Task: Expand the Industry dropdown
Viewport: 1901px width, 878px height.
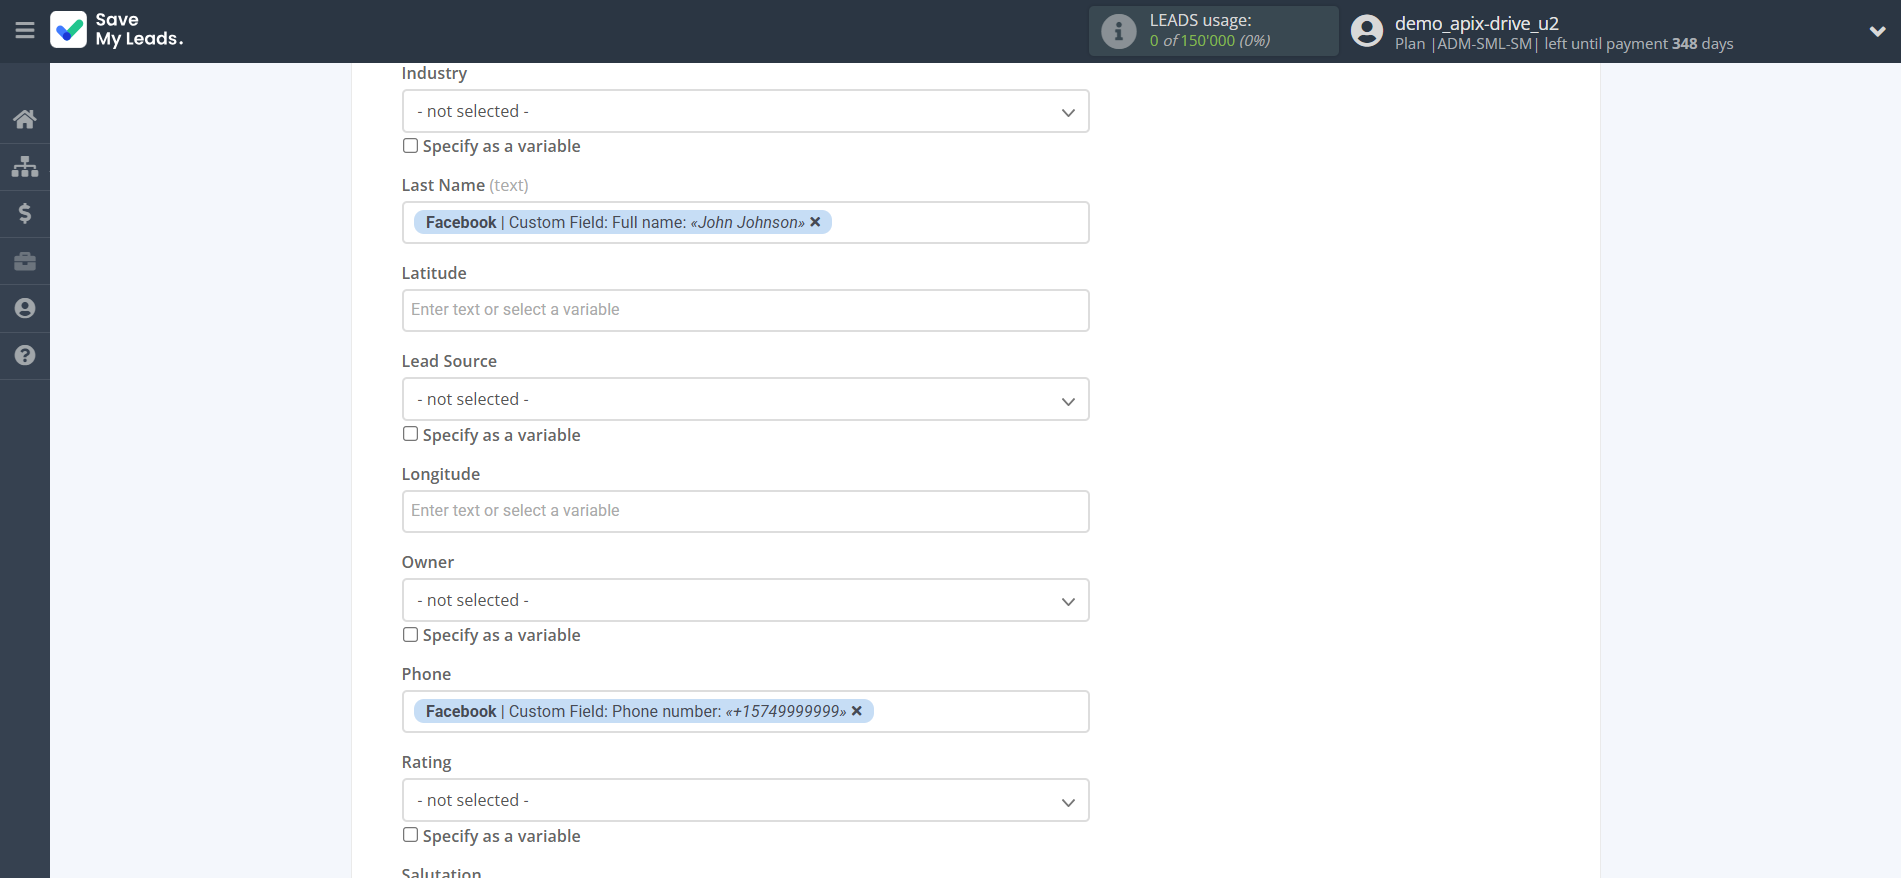Action: pos(745,111)
